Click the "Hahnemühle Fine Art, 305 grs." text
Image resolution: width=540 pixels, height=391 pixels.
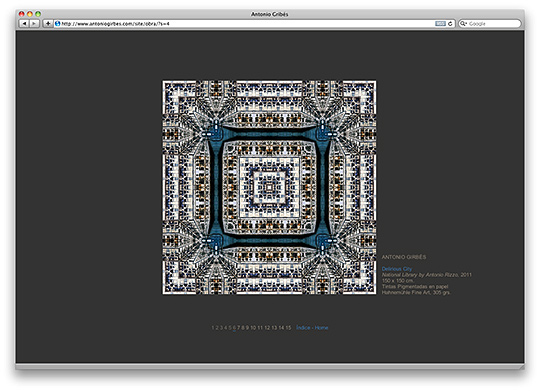[416, 292]
